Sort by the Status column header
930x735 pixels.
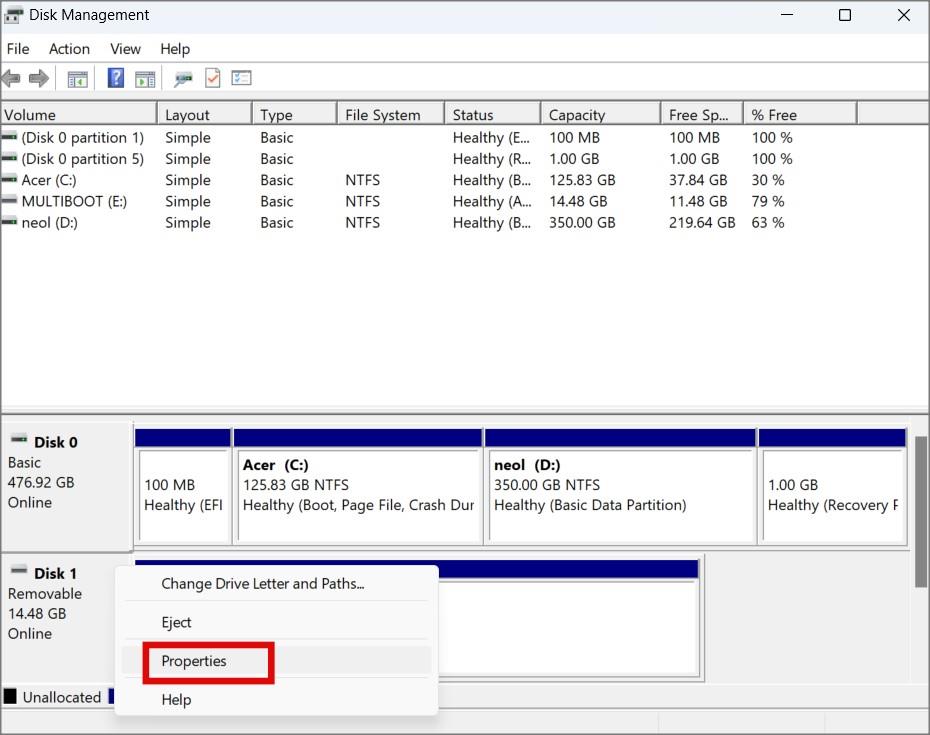coord(492,114)
